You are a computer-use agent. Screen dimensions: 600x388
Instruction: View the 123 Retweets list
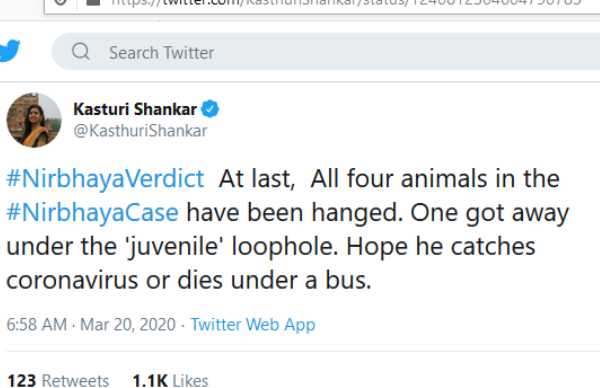point(58,381)
